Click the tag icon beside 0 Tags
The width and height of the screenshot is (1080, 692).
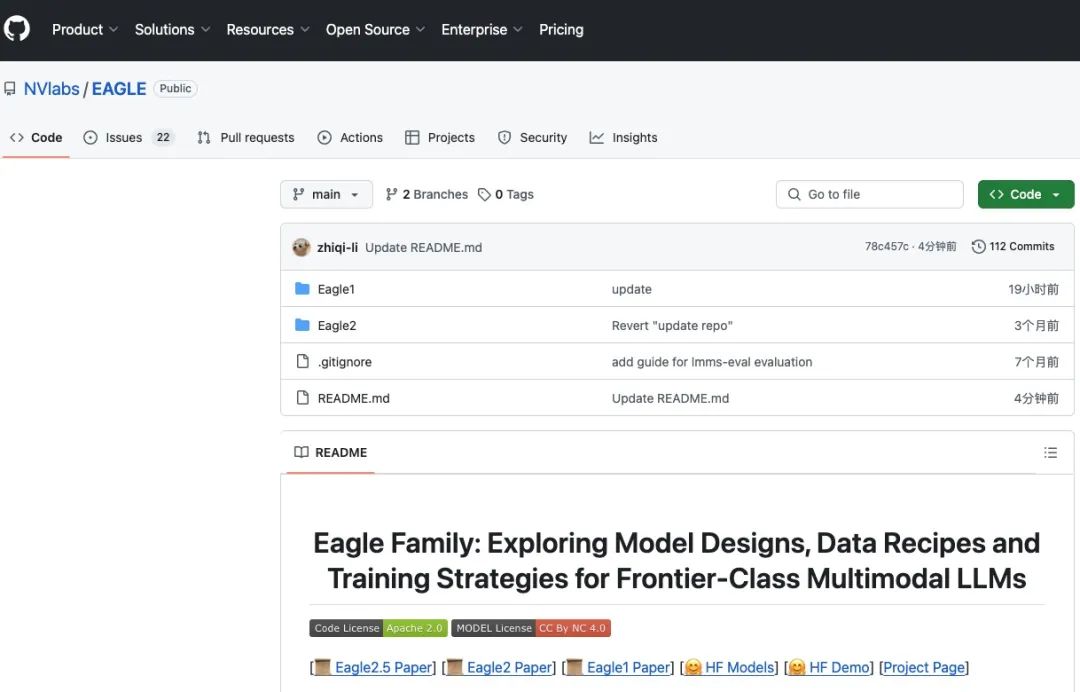[x=484, y=195]
